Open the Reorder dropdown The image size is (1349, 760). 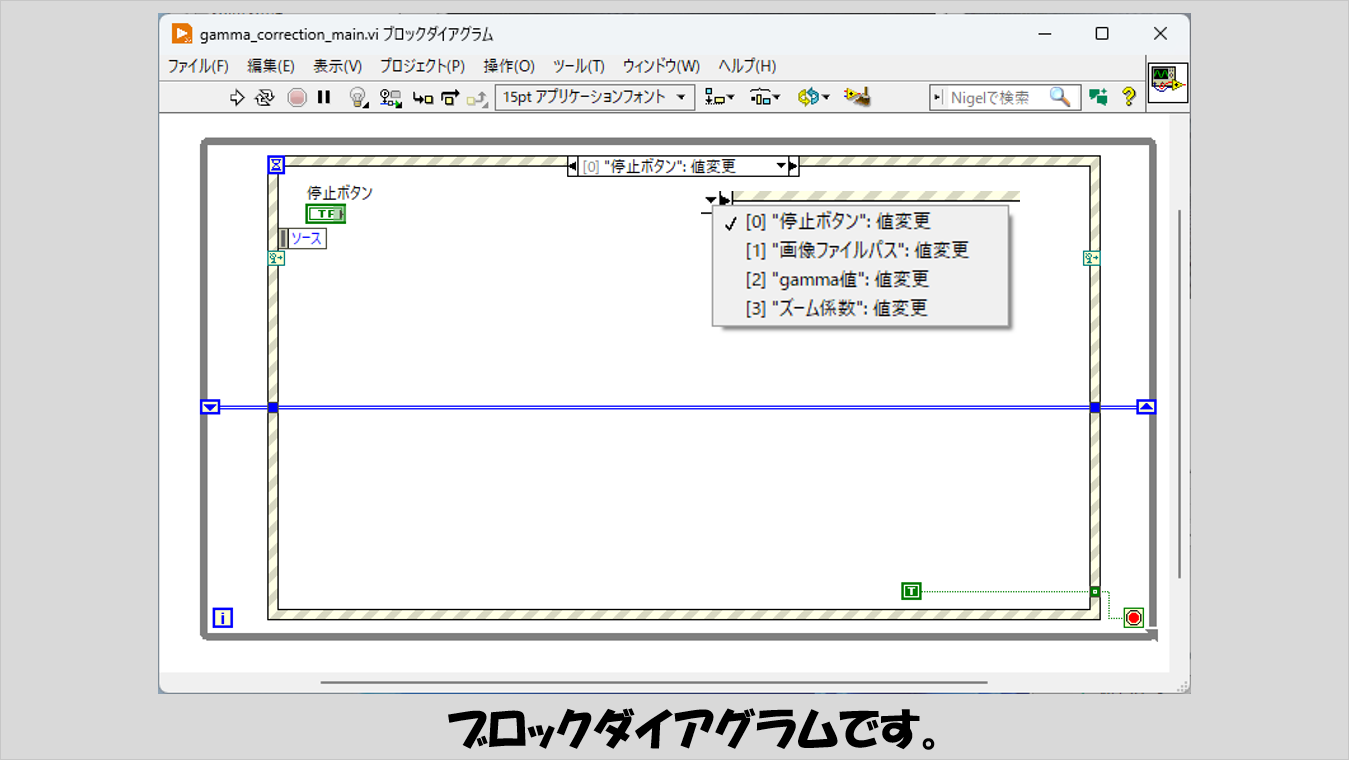[x=813, y=97]
